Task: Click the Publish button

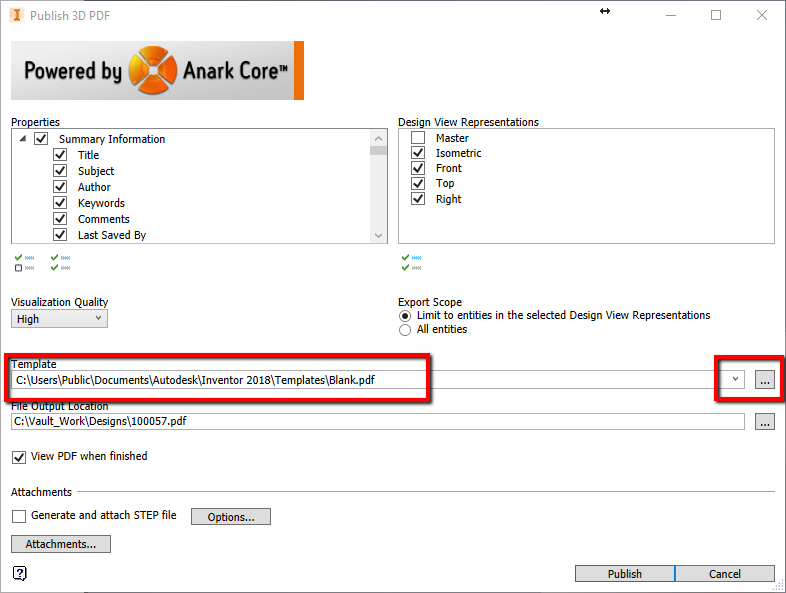Action: pos(625,574)
